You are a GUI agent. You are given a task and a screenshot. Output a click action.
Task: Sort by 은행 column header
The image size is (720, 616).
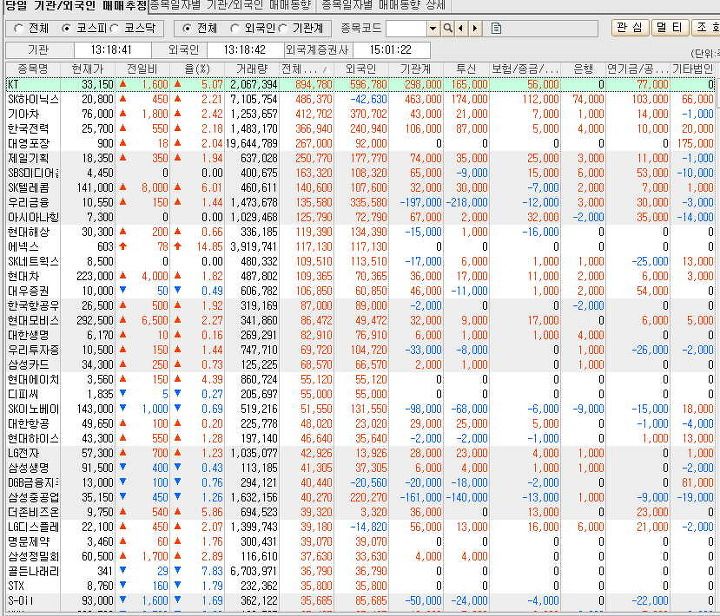(583, 69)
